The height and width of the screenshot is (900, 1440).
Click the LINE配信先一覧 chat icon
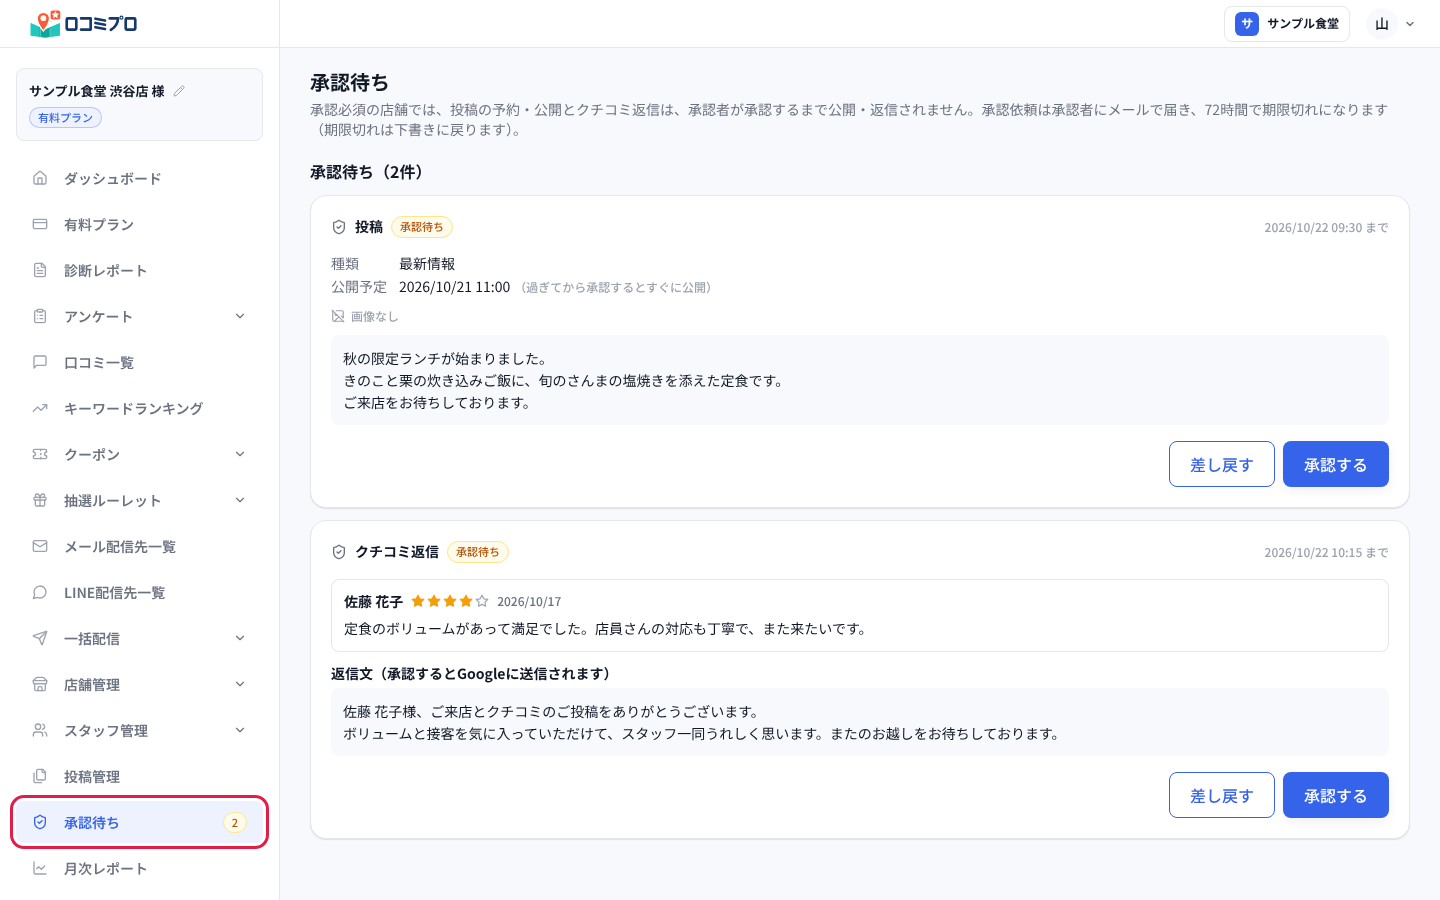point(40,592)
